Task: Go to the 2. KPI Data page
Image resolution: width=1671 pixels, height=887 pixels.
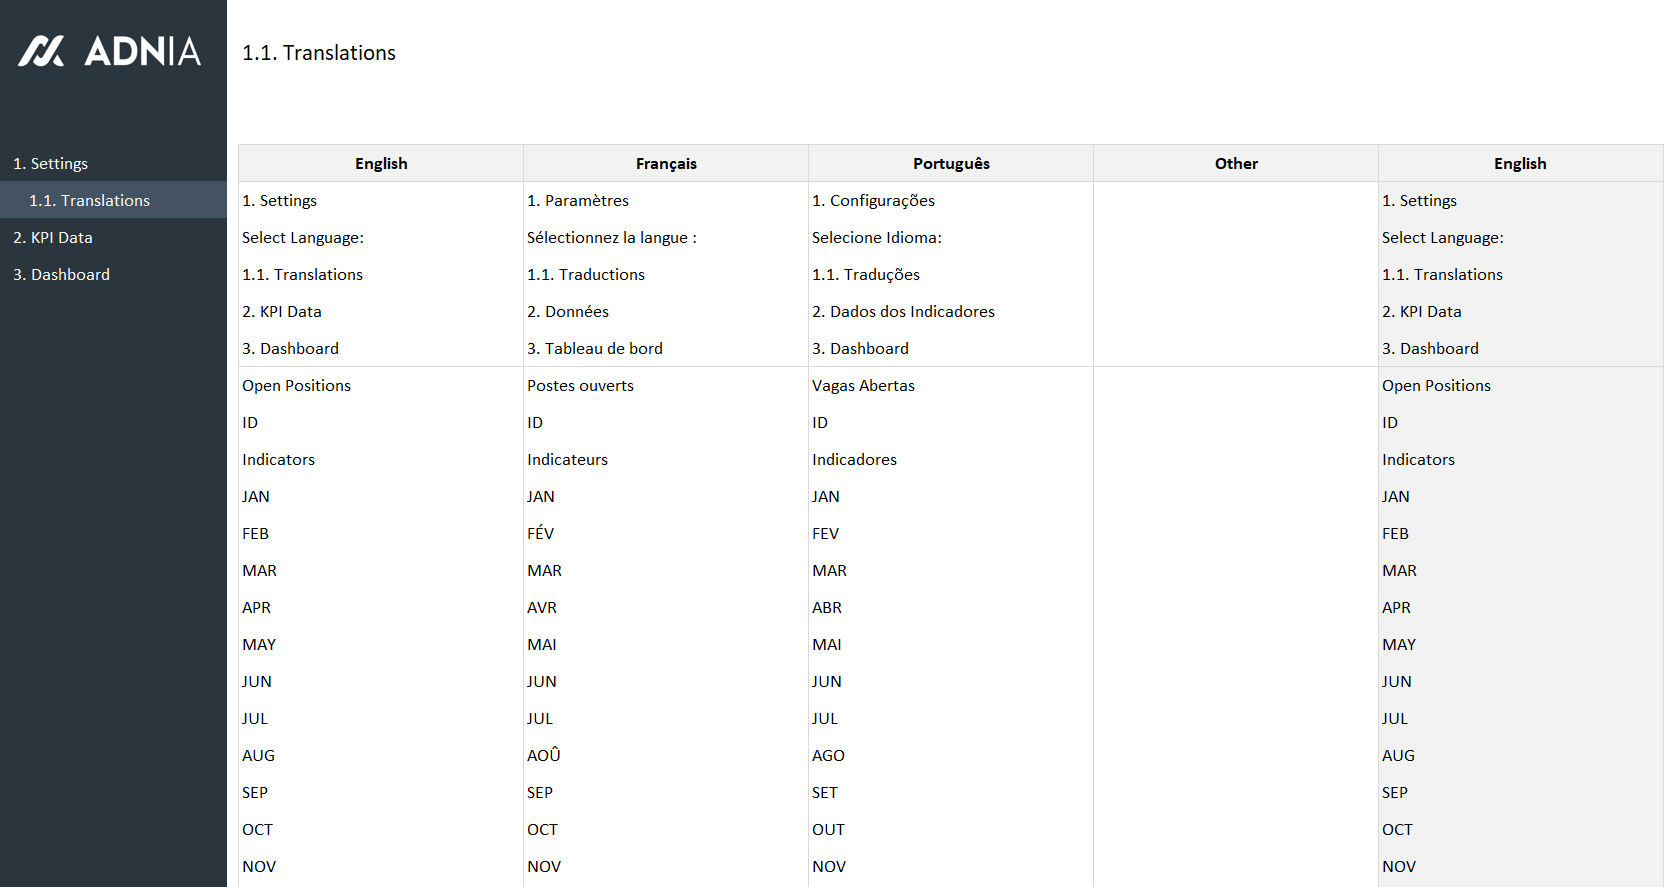Action: (53, 238)
